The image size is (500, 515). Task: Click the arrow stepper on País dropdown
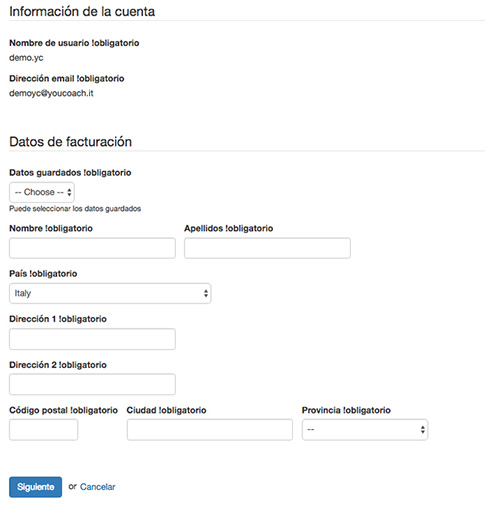coord(206,293)
